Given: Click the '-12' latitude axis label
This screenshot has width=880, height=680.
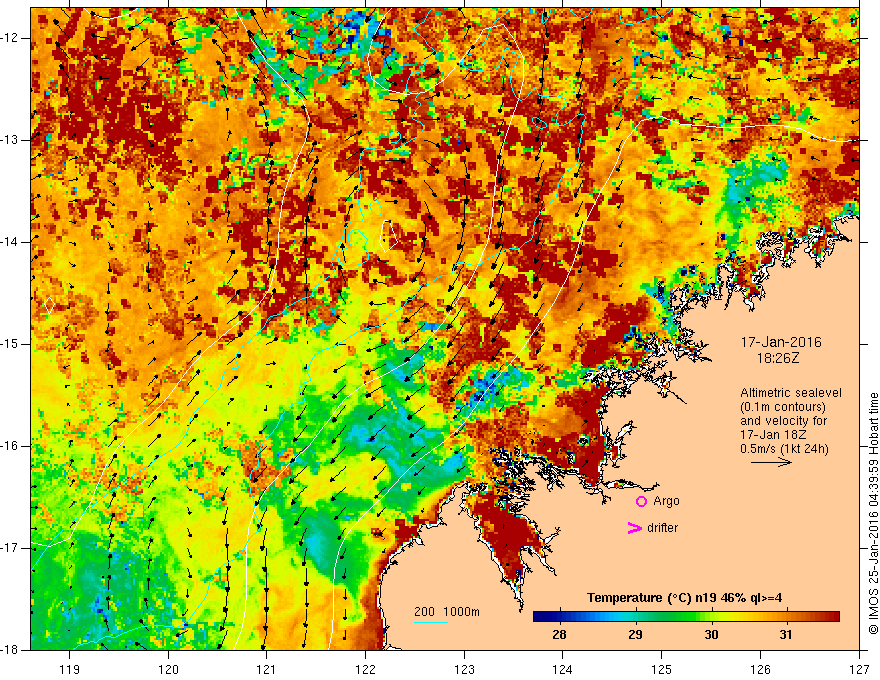Looking at the screenshot, I should click(10, 38).
